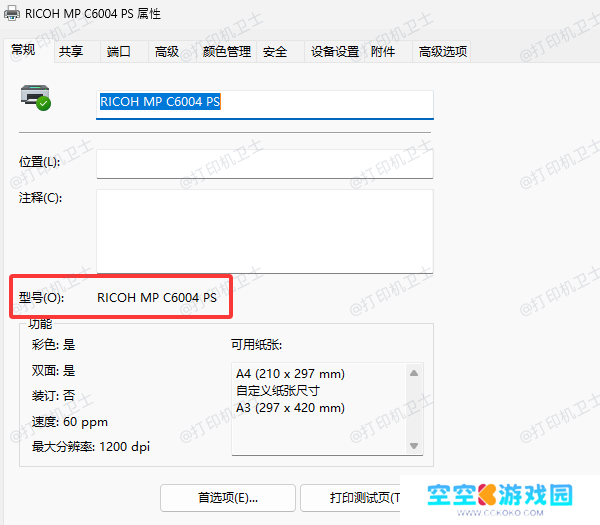This screenshot has height=525, width=600.
Task: Open the 高级选项 tab
Action: tap(443, 52)
